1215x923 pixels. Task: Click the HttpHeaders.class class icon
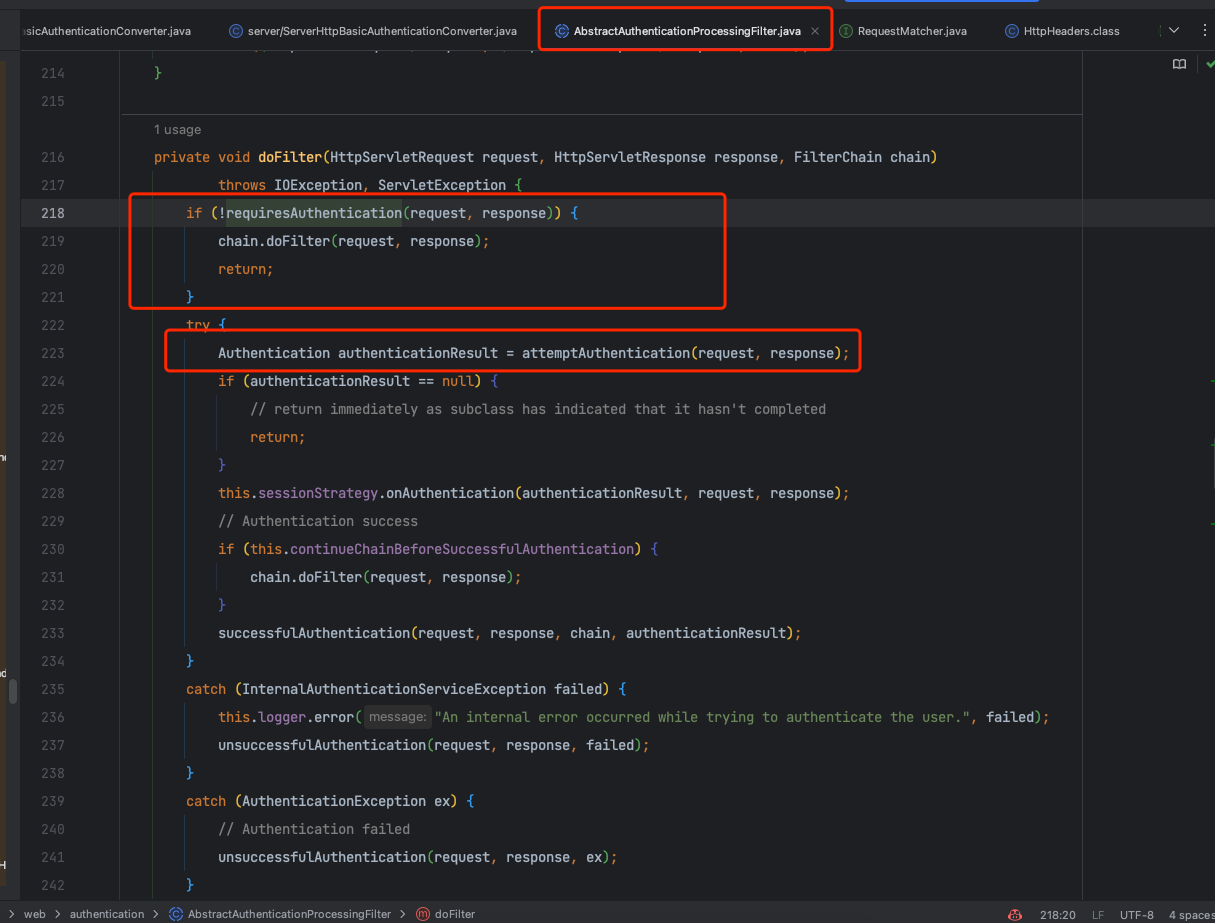(1012, 31)
